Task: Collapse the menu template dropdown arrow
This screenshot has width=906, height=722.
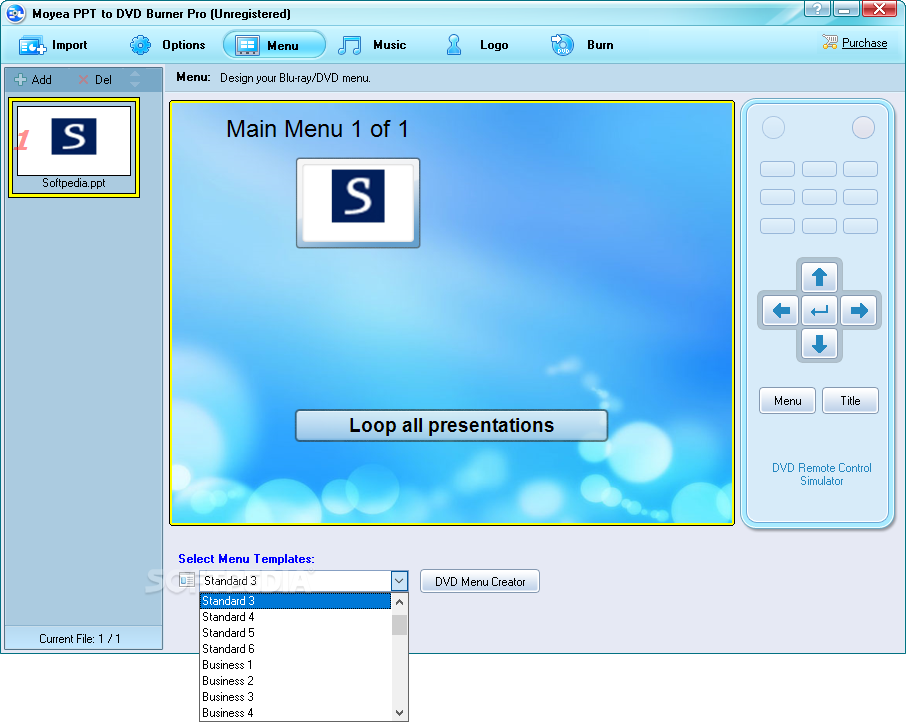Action: 399,580
